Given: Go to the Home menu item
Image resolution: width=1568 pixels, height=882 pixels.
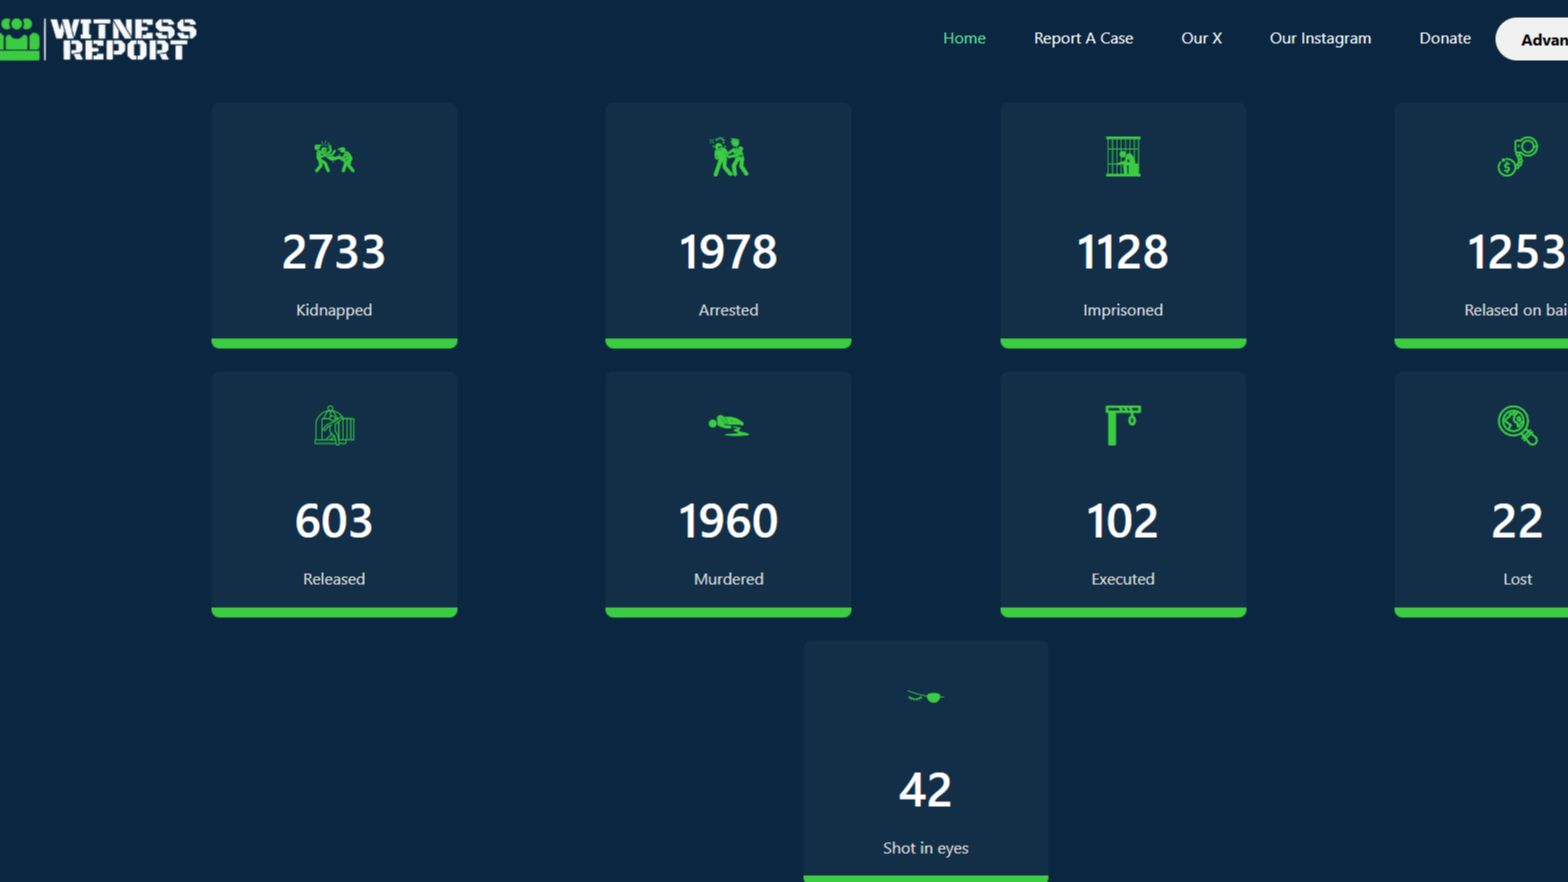Looking at the screenshot, I should point(964,38).
